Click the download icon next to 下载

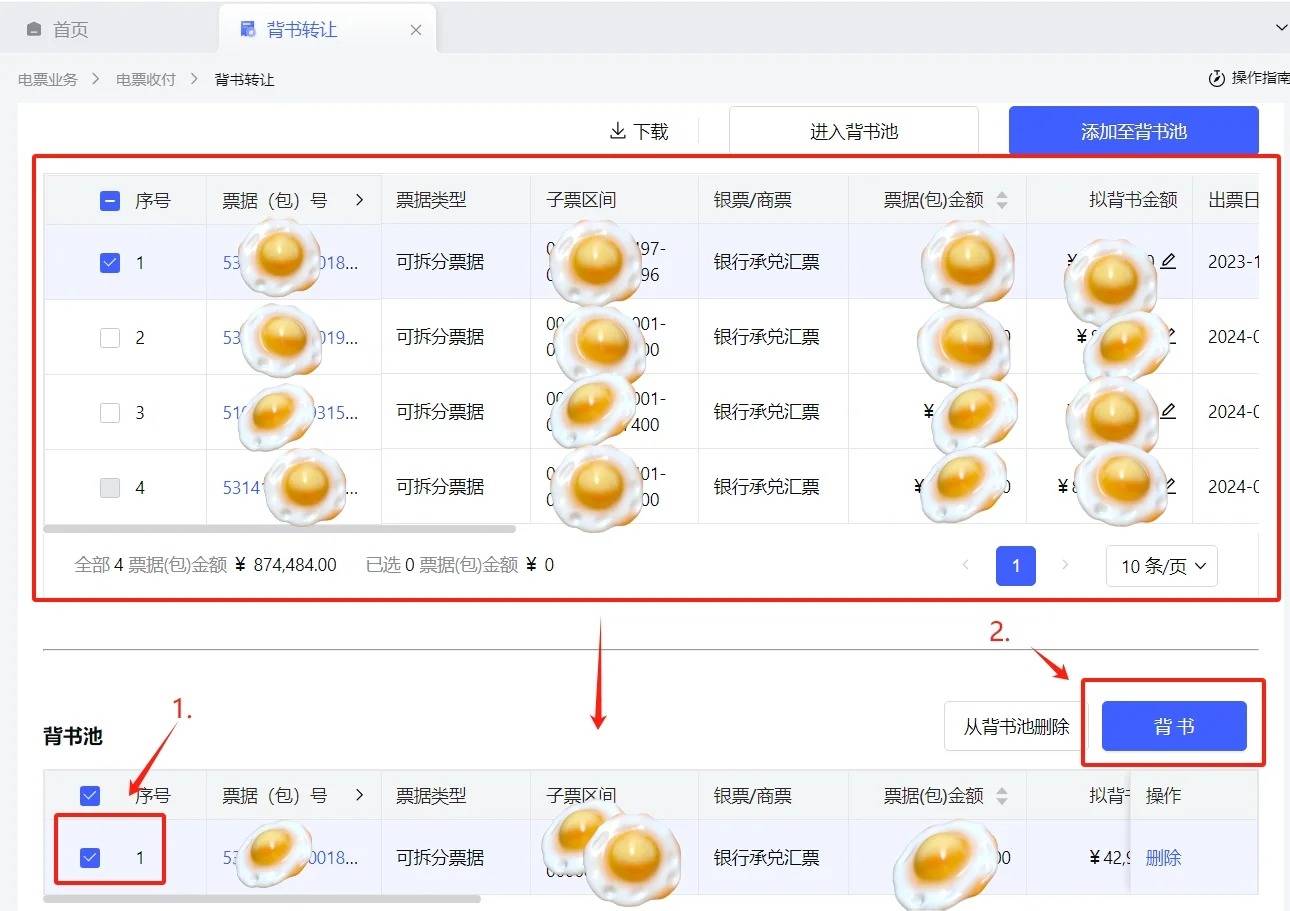coord(617,131)
